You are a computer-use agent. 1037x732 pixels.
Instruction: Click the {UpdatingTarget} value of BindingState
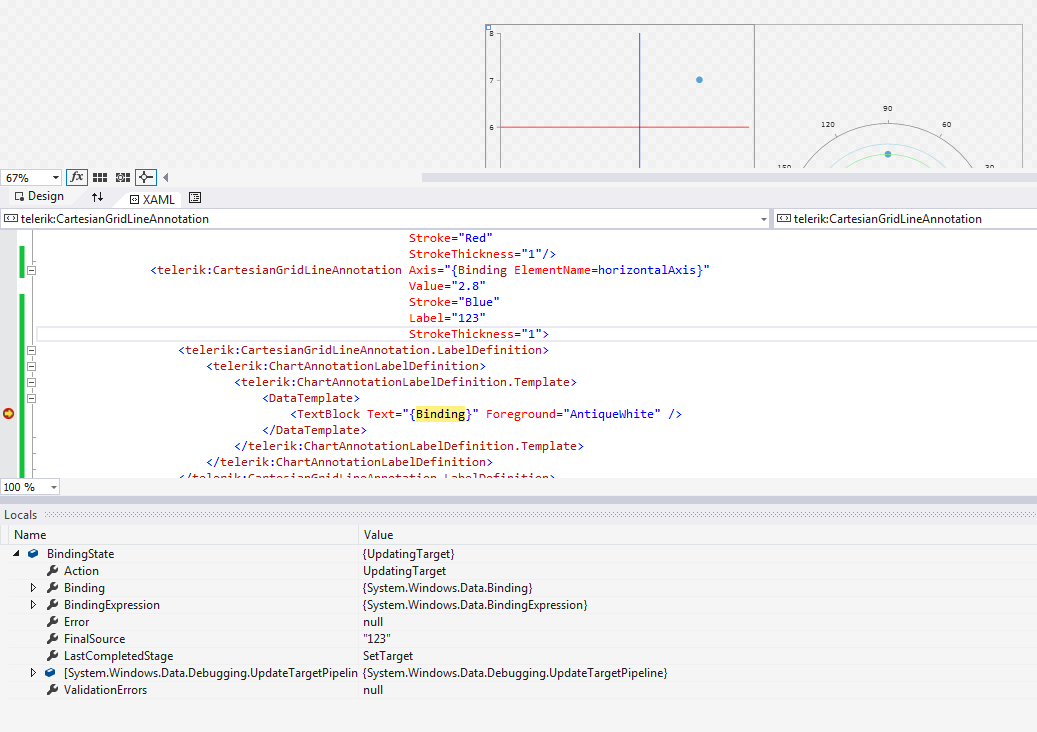pyautogui.click(x=409, y=553)
